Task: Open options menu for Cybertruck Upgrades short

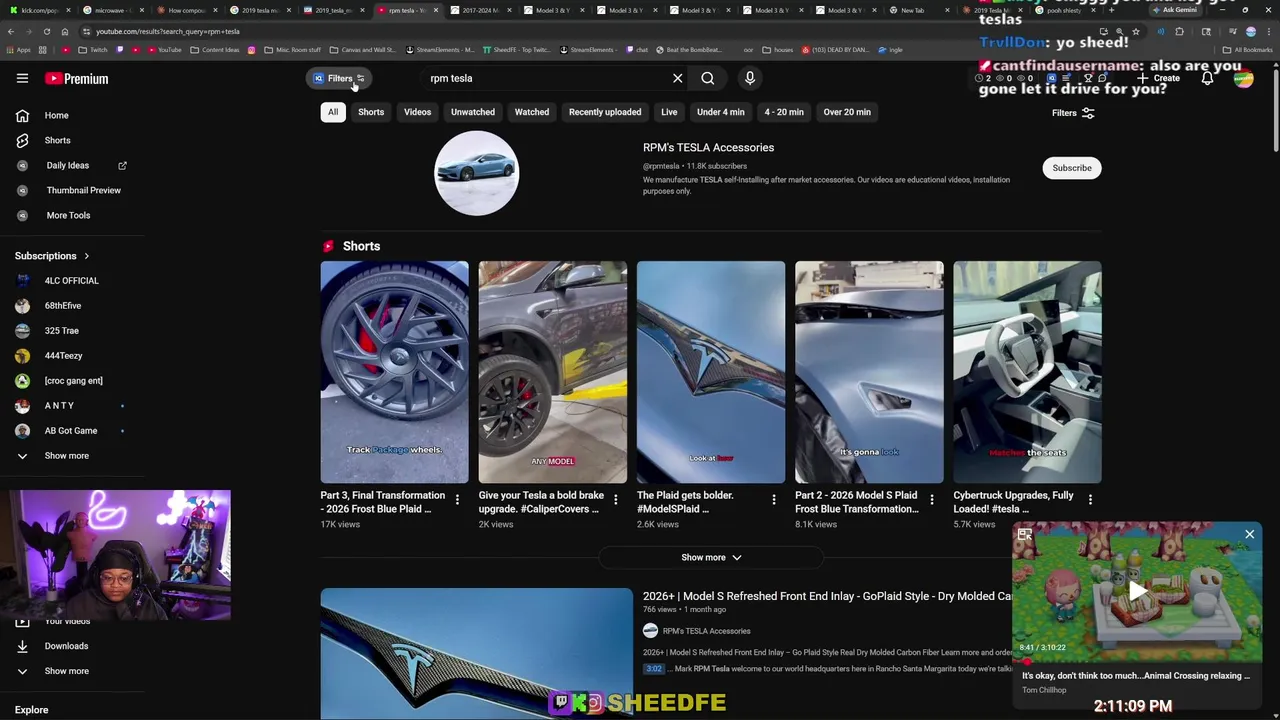Action: point(1090,499)
